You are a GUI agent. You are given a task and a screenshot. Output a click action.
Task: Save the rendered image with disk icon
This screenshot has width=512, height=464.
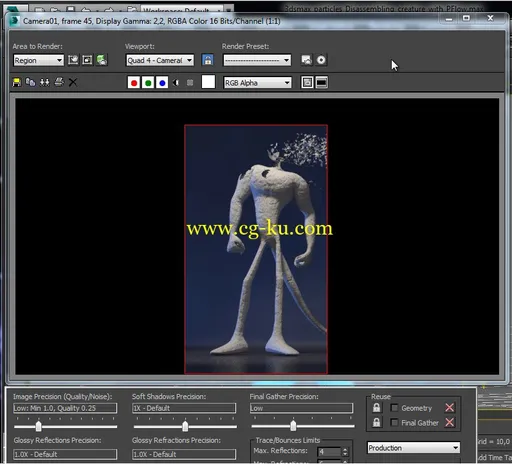tap(17, 82)
